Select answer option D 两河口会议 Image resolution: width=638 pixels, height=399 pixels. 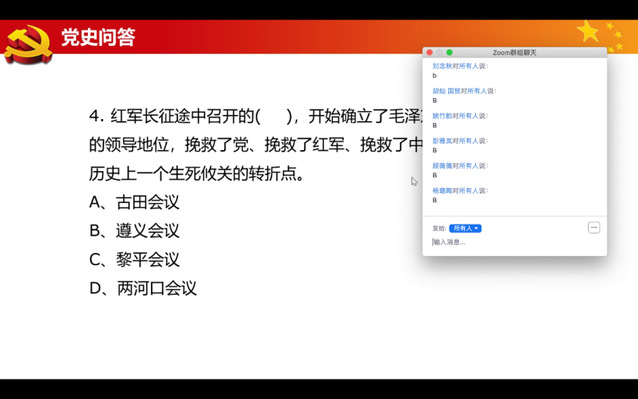[x=142, y=288]
